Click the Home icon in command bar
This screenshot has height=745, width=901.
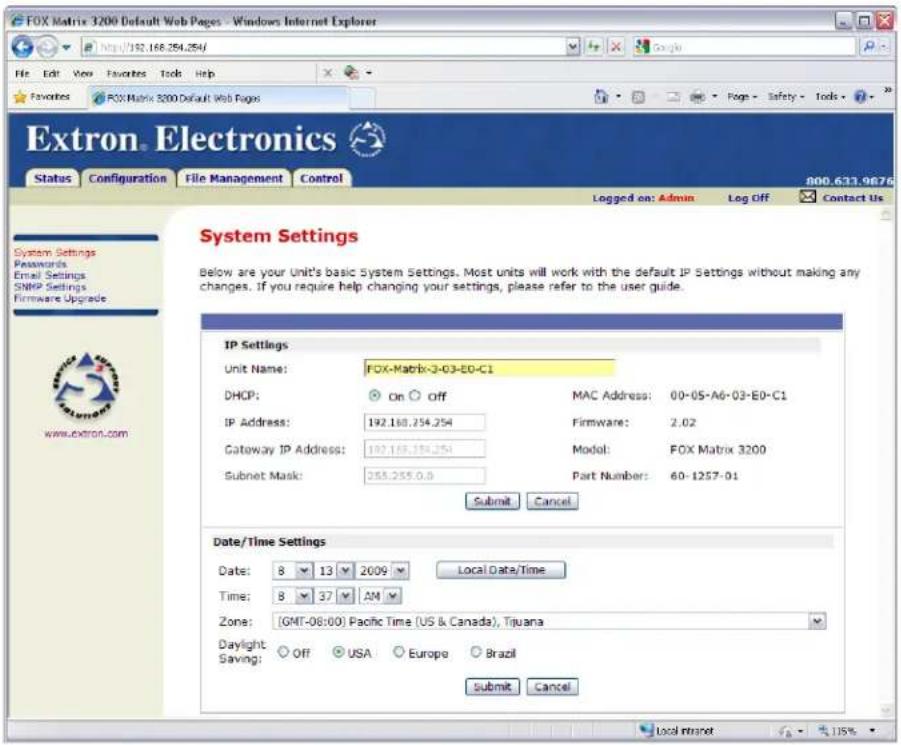pos(600,96)
